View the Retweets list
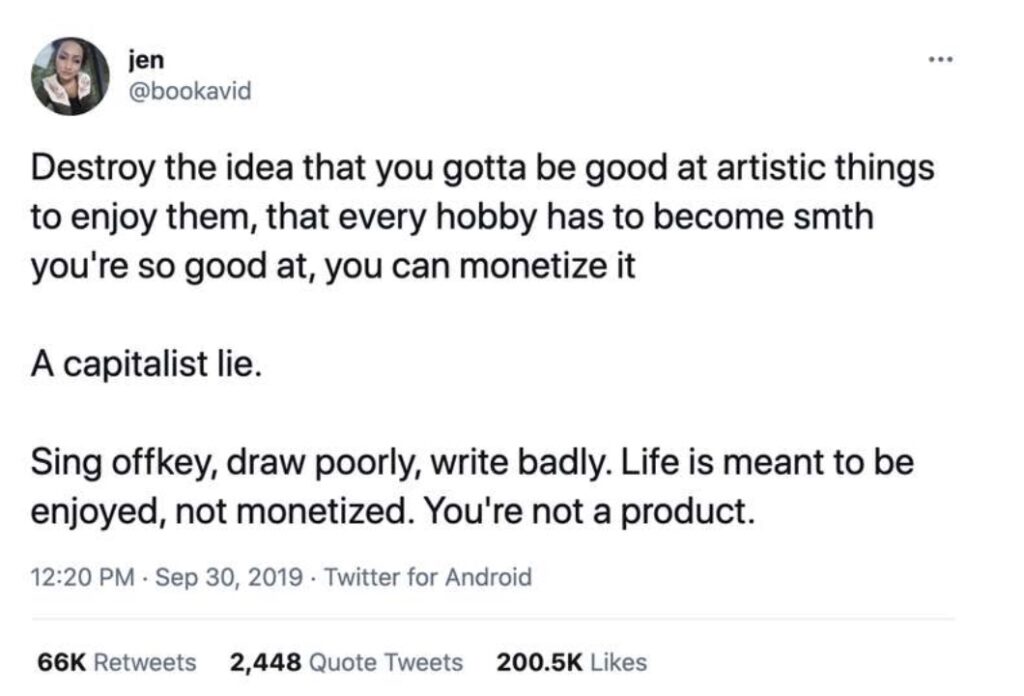Image resolution: width=1024 pixels, height=696 pixels. tap(145, 662)
